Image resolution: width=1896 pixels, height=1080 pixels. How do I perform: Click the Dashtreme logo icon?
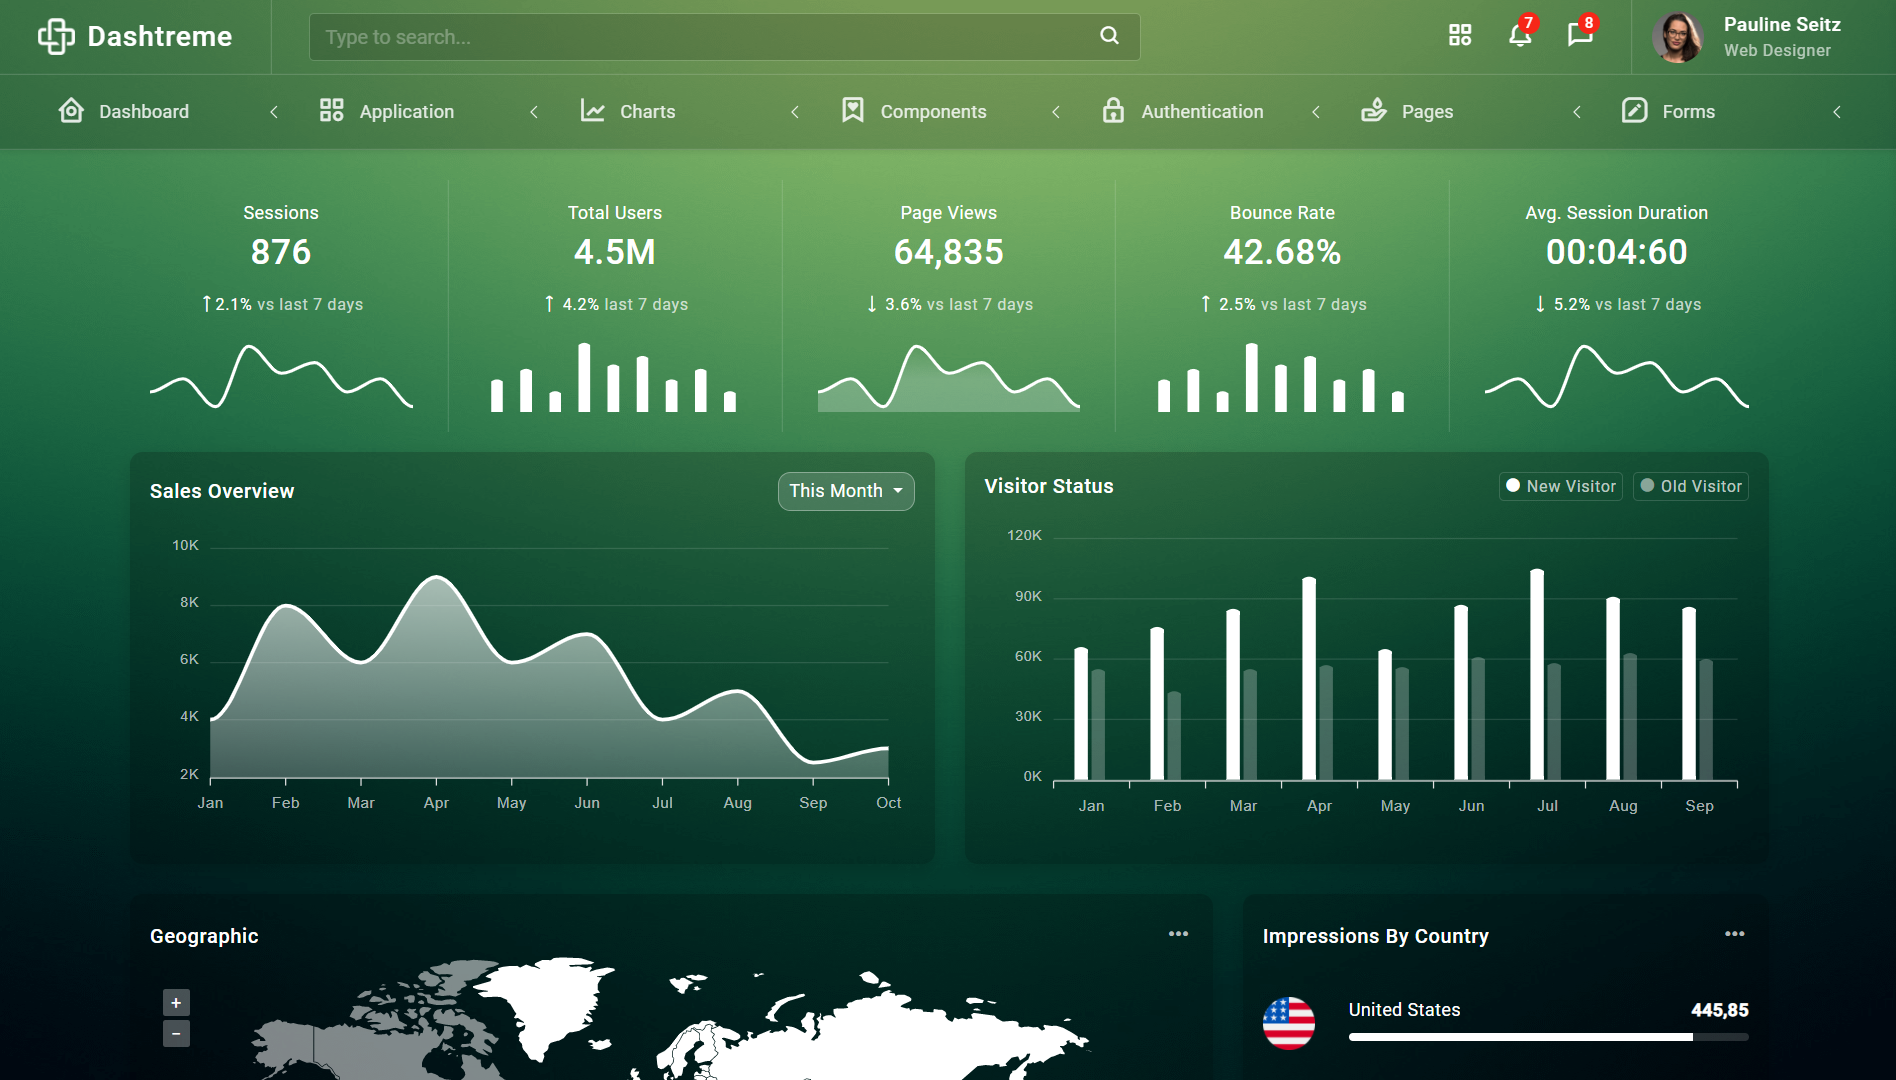click(56, 37)
